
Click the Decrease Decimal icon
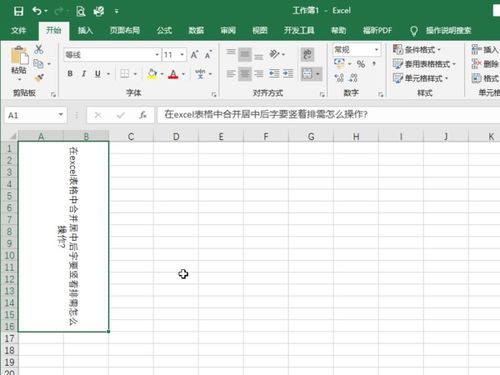(x=353, y=78)
